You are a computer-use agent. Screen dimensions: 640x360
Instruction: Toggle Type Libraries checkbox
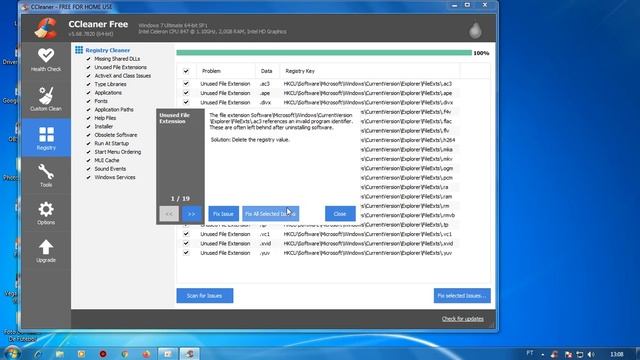click(x=89, y=84)
